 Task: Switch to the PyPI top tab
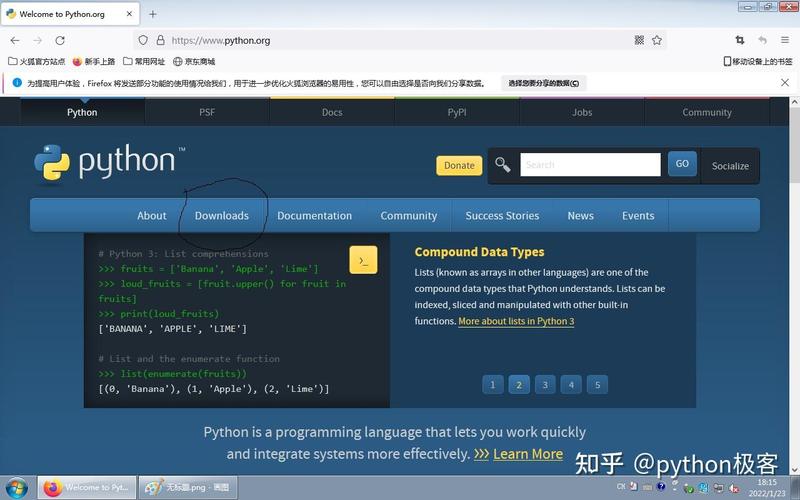[x=457, y=112]
